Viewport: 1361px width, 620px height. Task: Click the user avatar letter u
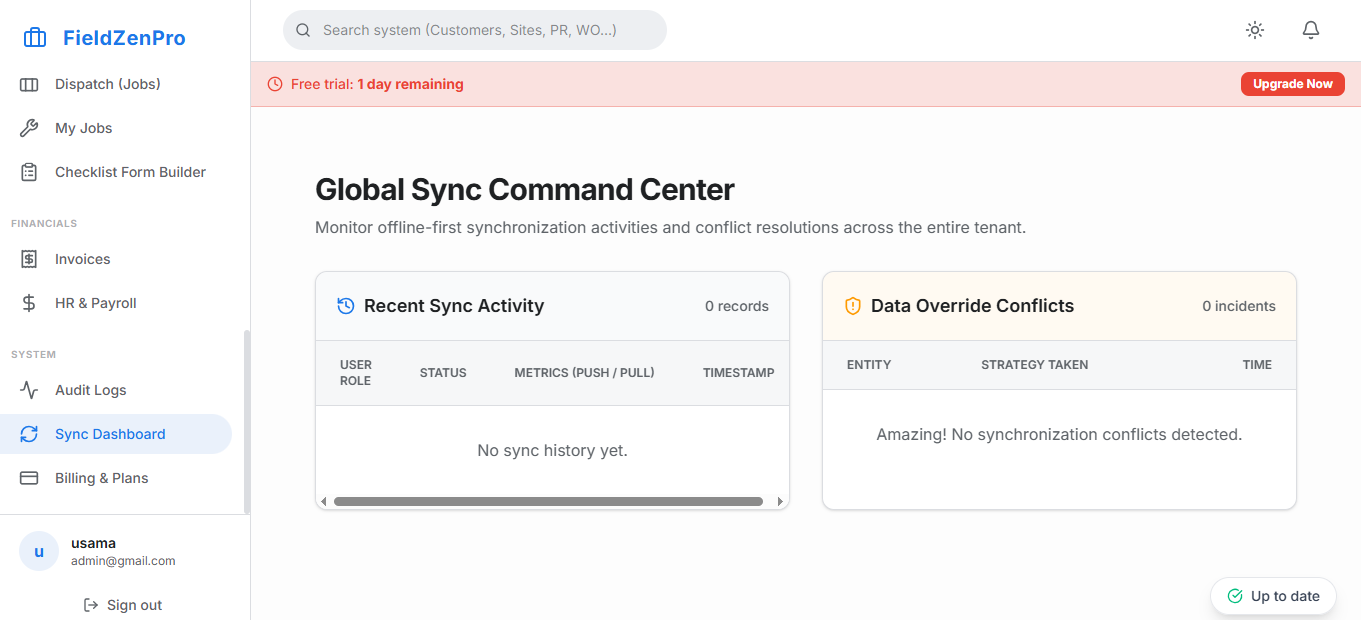(x=39, y=551)
